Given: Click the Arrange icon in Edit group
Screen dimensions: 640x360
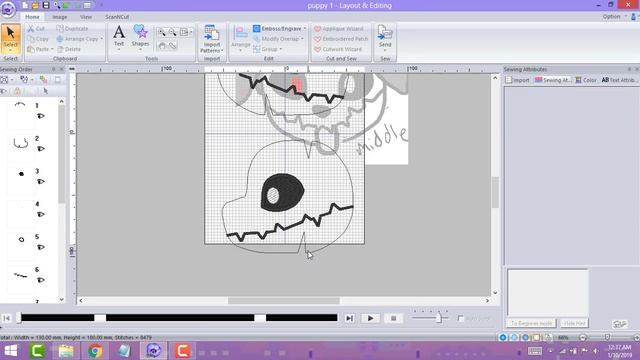Looking at the screenshot, I should click(240, 33).
